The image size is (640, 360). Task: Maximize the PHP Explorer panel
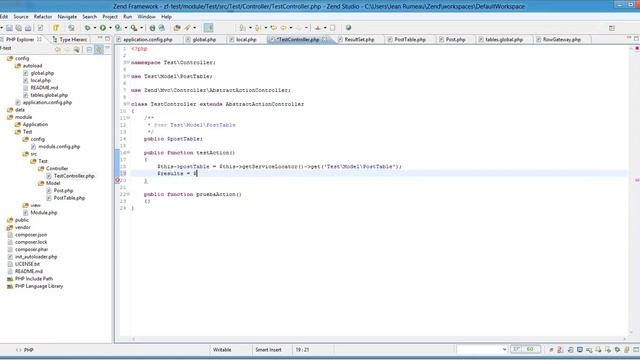pyautogui.click(x=108, y=38)
